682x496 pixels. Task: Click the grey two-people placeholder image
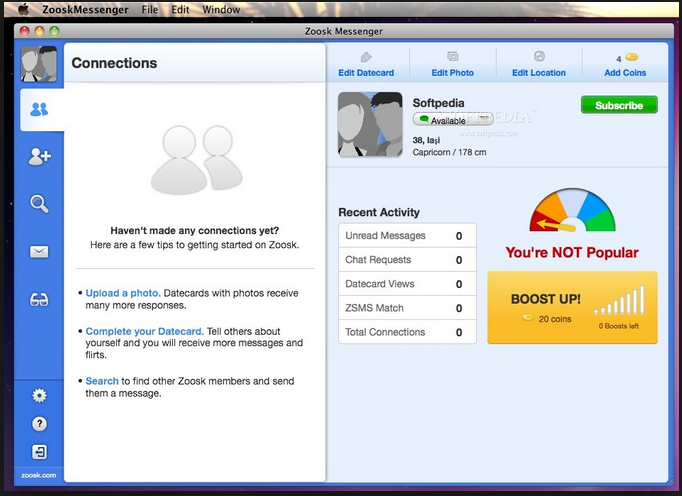pos(197,160)
